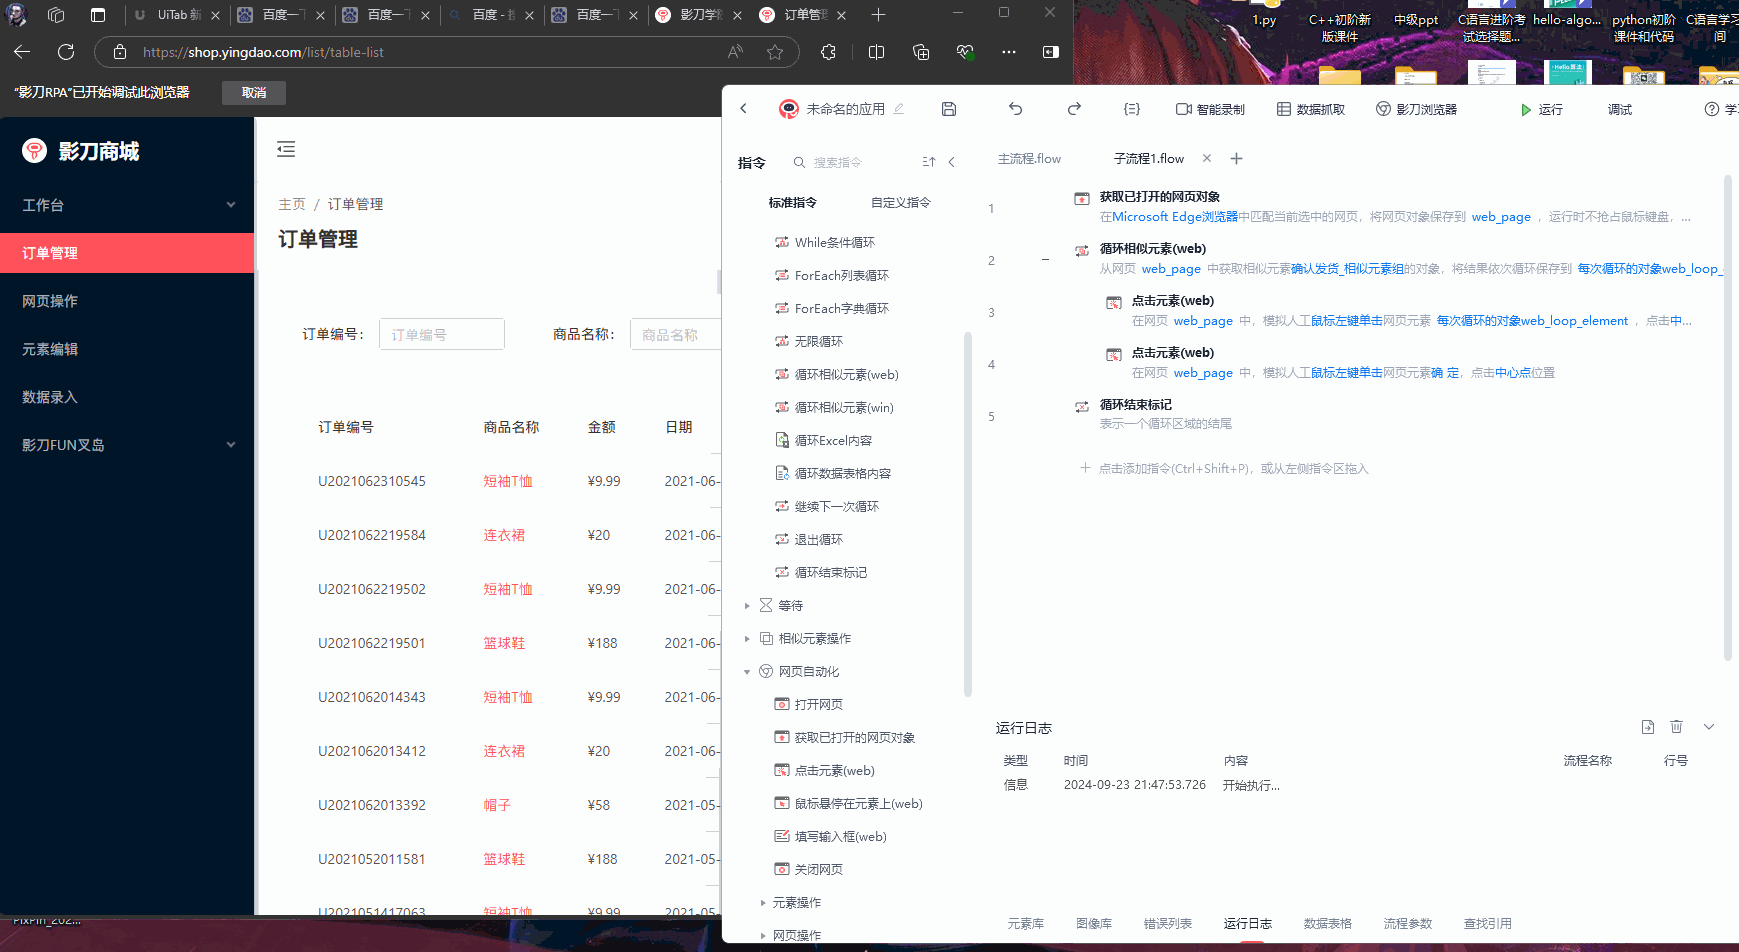
Task: Select While条件循环 command
Action: [x=825, y=242]
